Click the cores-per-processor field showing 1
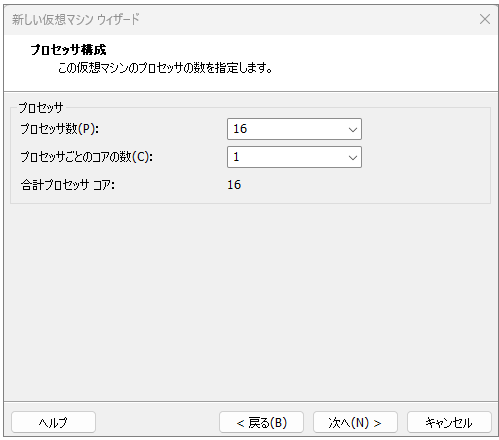The width and height of the screenshot is (499, 440). click(x=294, y=157)
